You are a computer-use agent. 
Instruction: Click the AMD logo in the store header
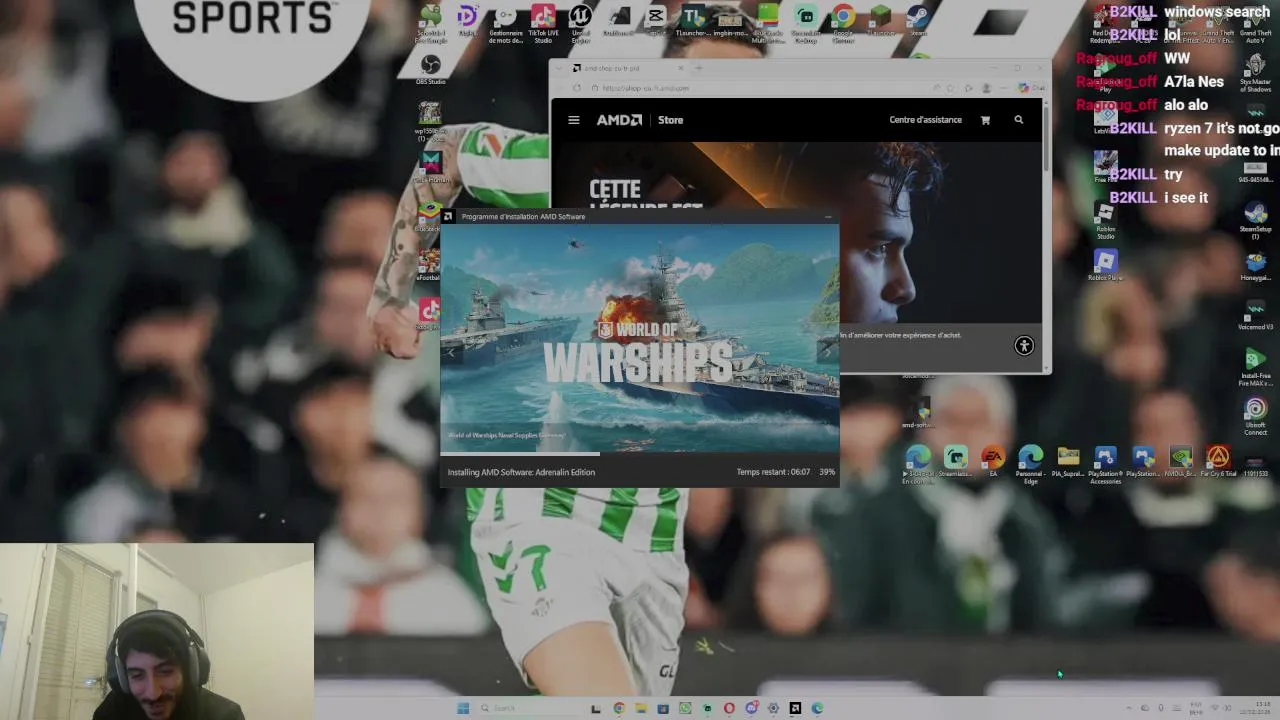(x=619, y=120)
